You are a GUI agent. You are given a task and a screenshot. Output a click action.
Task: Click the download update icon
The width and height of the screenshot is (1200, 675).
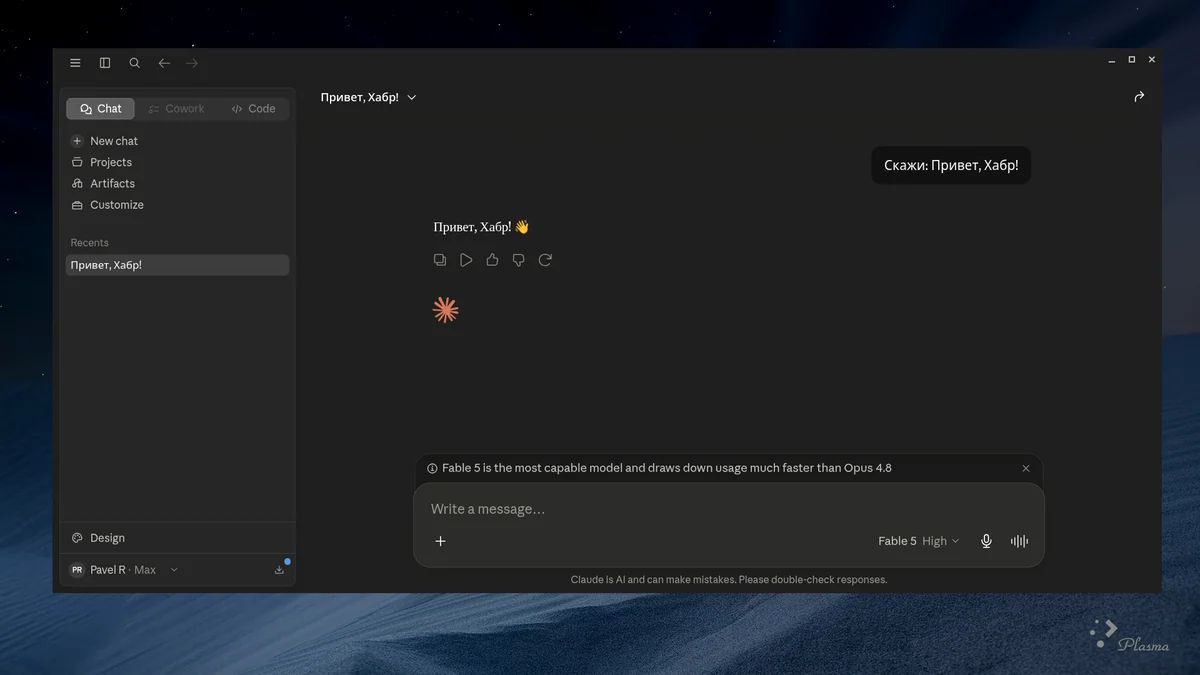pyautogui.click(x=279, y=570)
